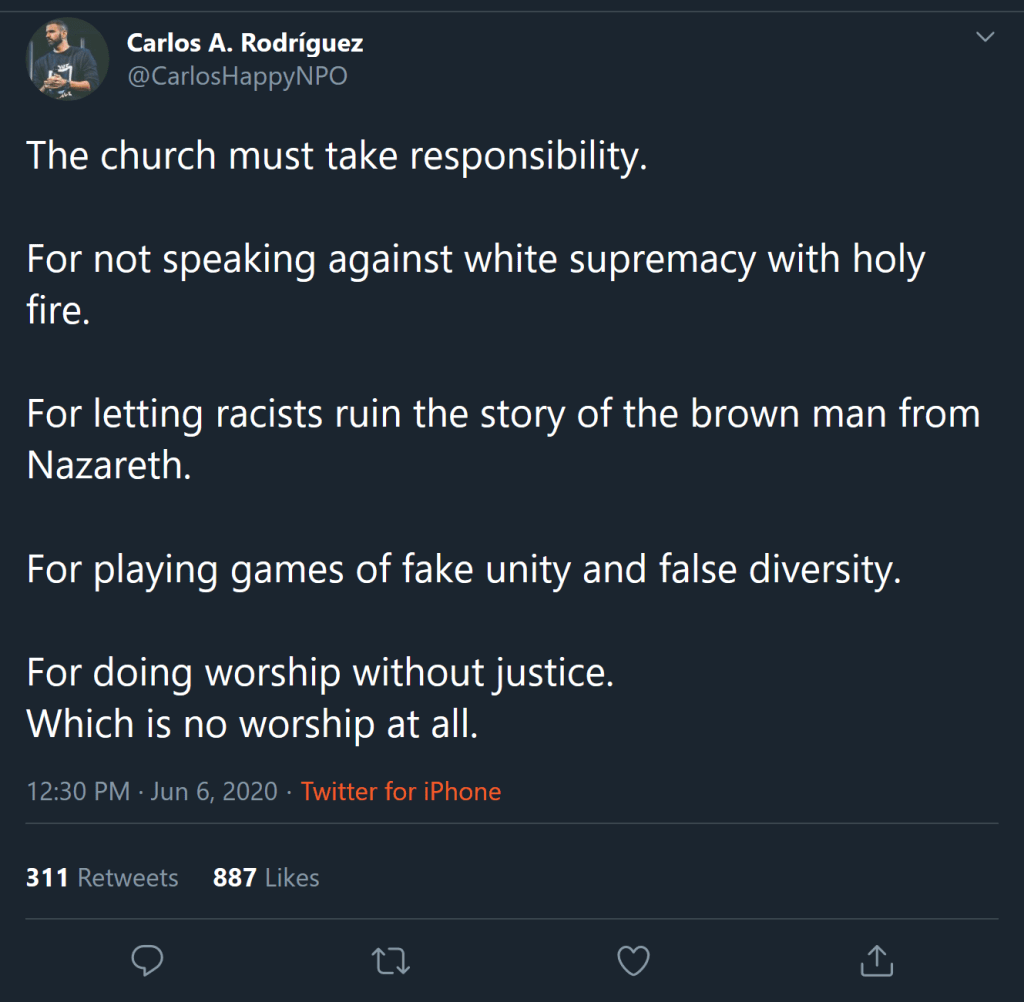Click the Jun 6, 2020 date
The height and width of the screenshot is (1002, 1024).
point(213,792)
